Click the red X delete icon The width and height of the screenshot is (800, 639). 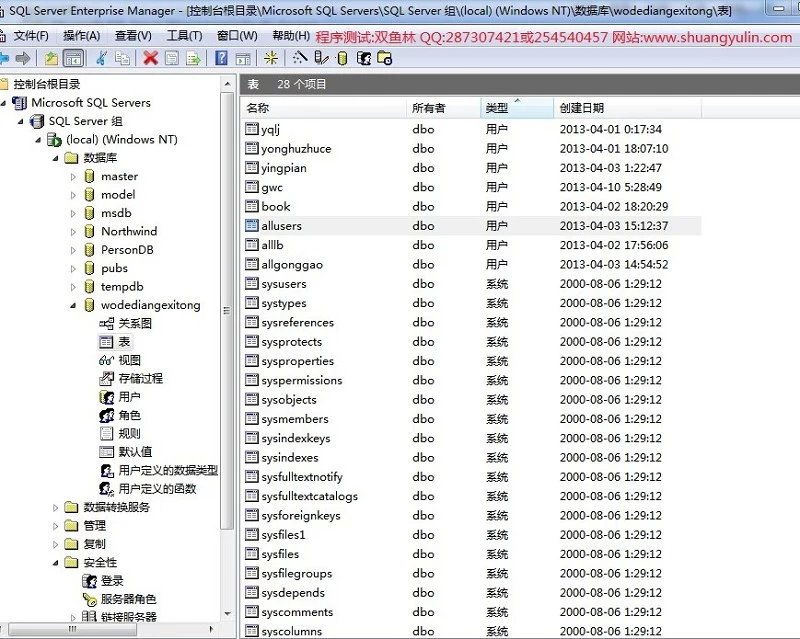[151, 59]
